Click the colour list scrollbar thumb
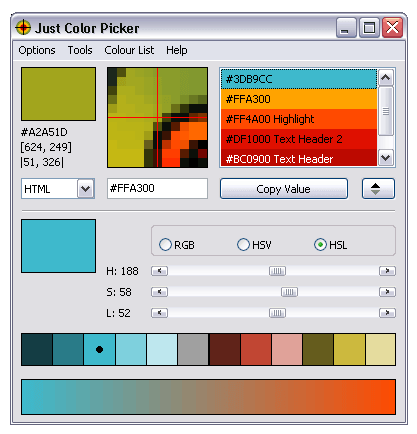The image size is (417, 434). point(386,111)
